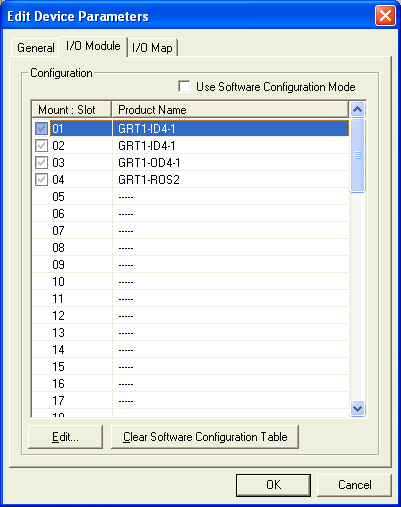Screen dimensions: 401x507
Task: Open the I/O Map tab
Action: 152,48
